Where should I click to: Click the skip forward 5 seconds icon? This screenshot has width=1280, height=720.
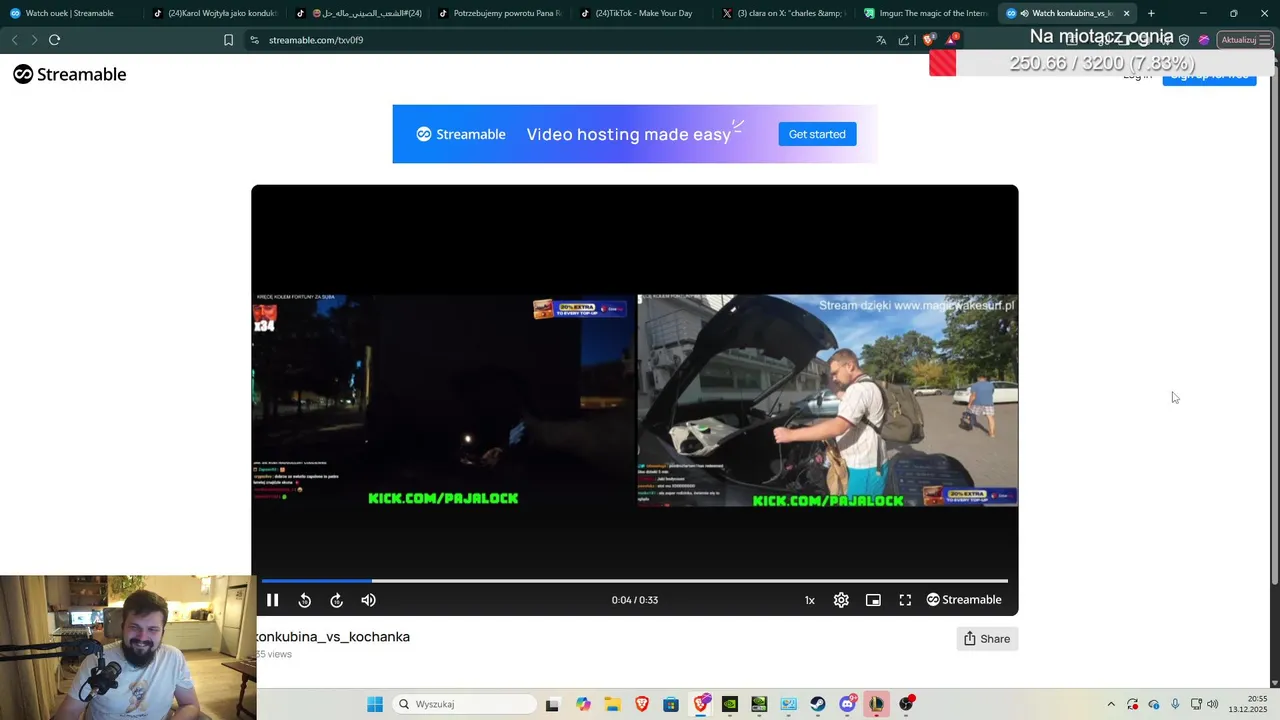(336, 600)
